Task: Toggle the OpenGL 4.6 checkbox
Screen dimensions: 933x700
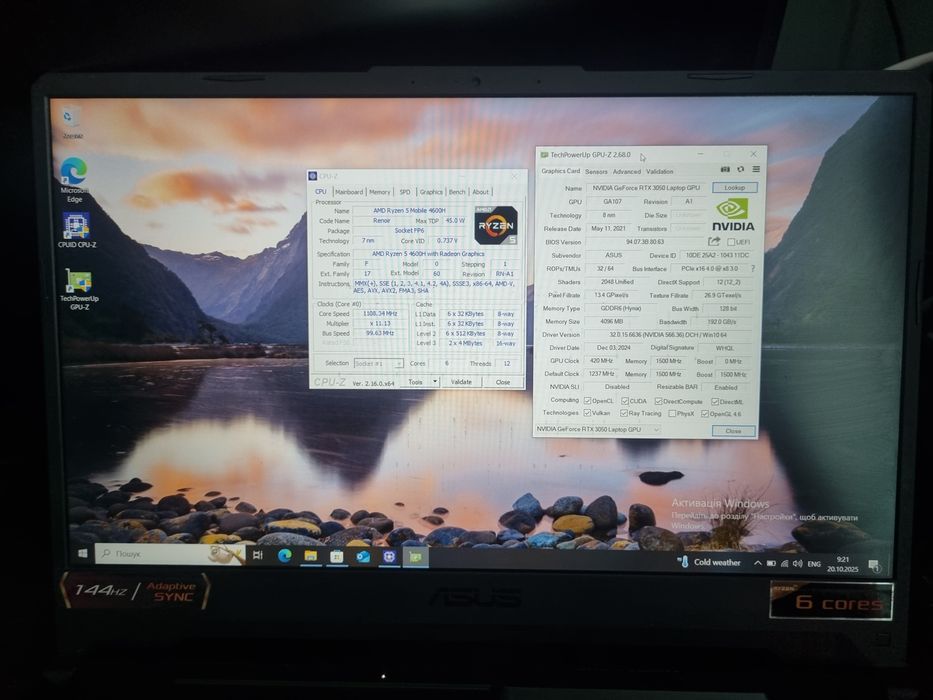Action: tap(705, 414)
